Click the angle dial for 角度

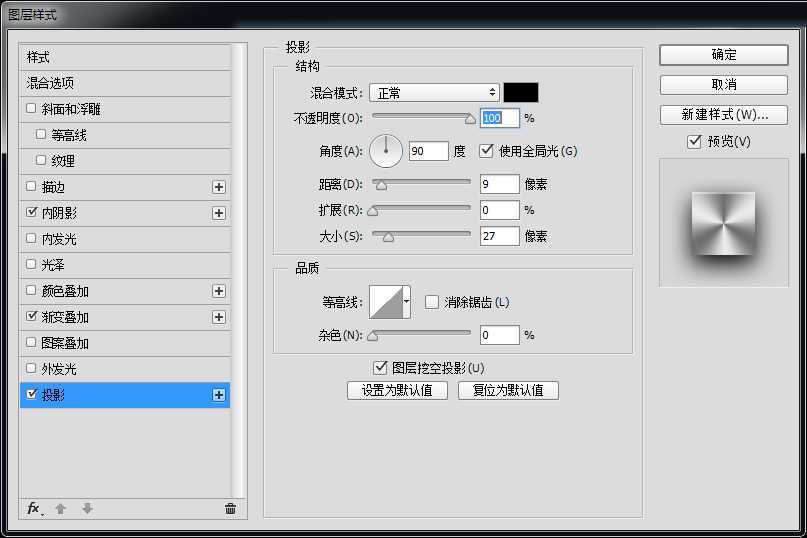click(386, 151)
